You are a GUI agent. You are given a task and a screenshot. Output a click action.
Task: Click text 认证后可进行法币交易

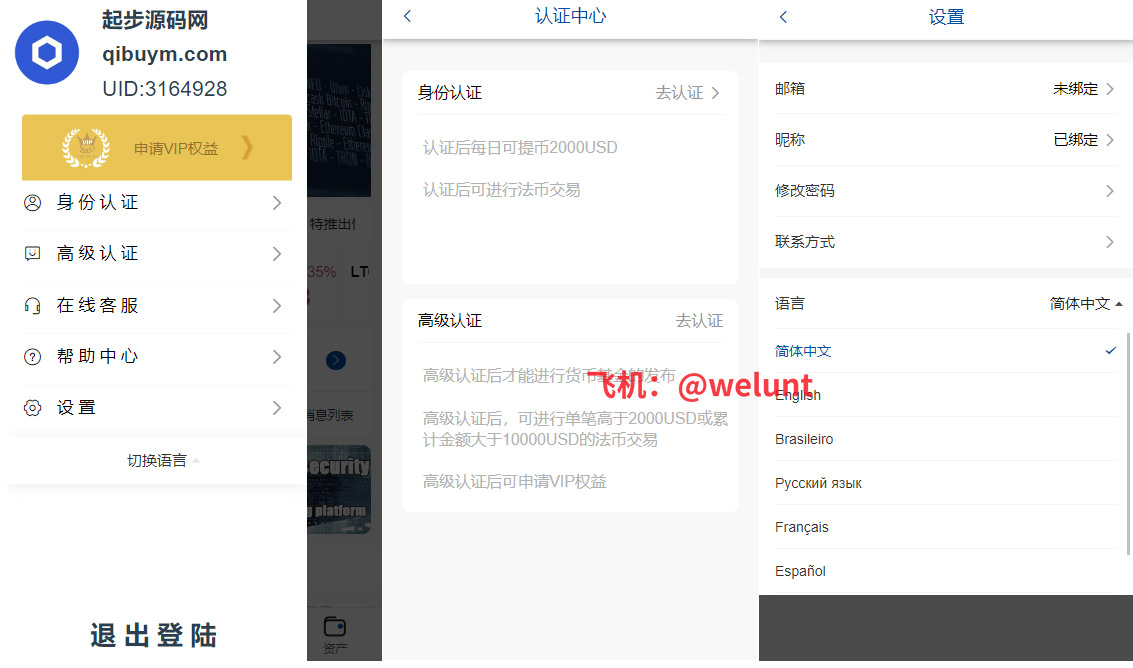[501, 189]
